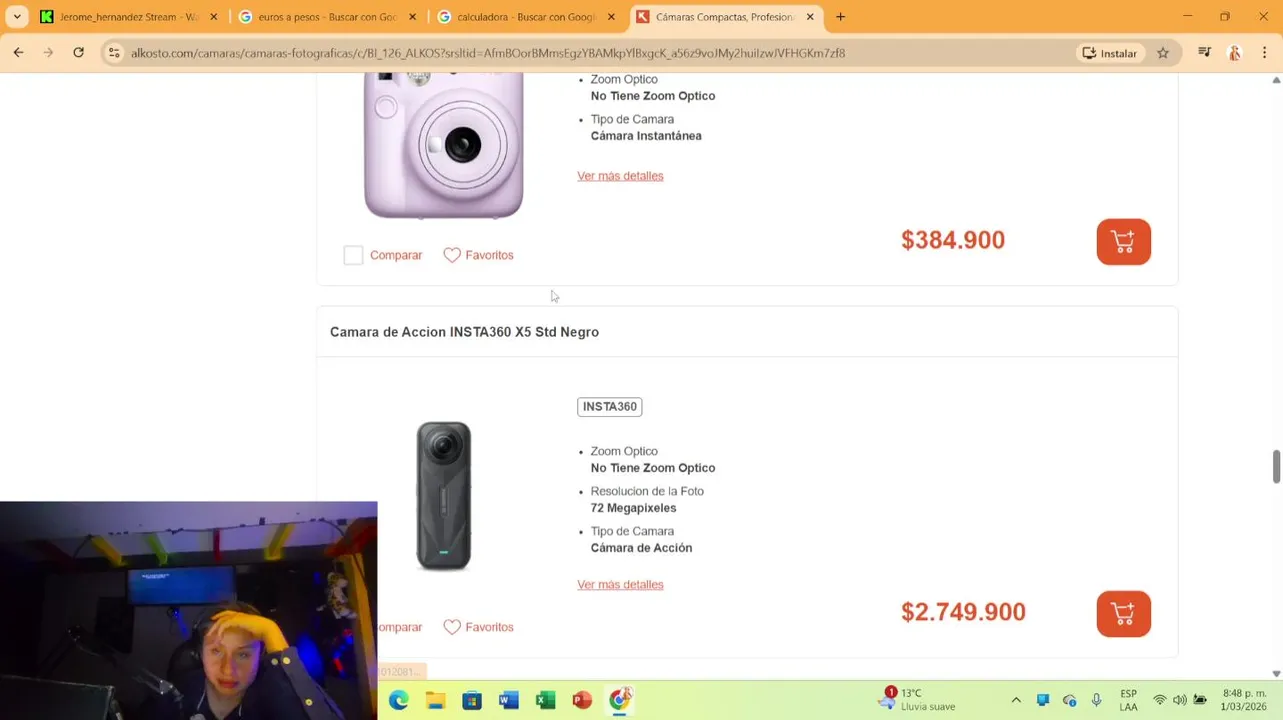Open the Word app in the taskbar
1283x720 pixels.
click(509, 700)
